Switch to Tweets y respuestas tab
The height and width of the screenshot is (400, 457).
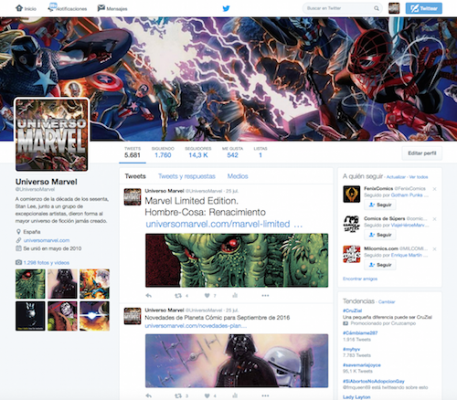point(187,176)
